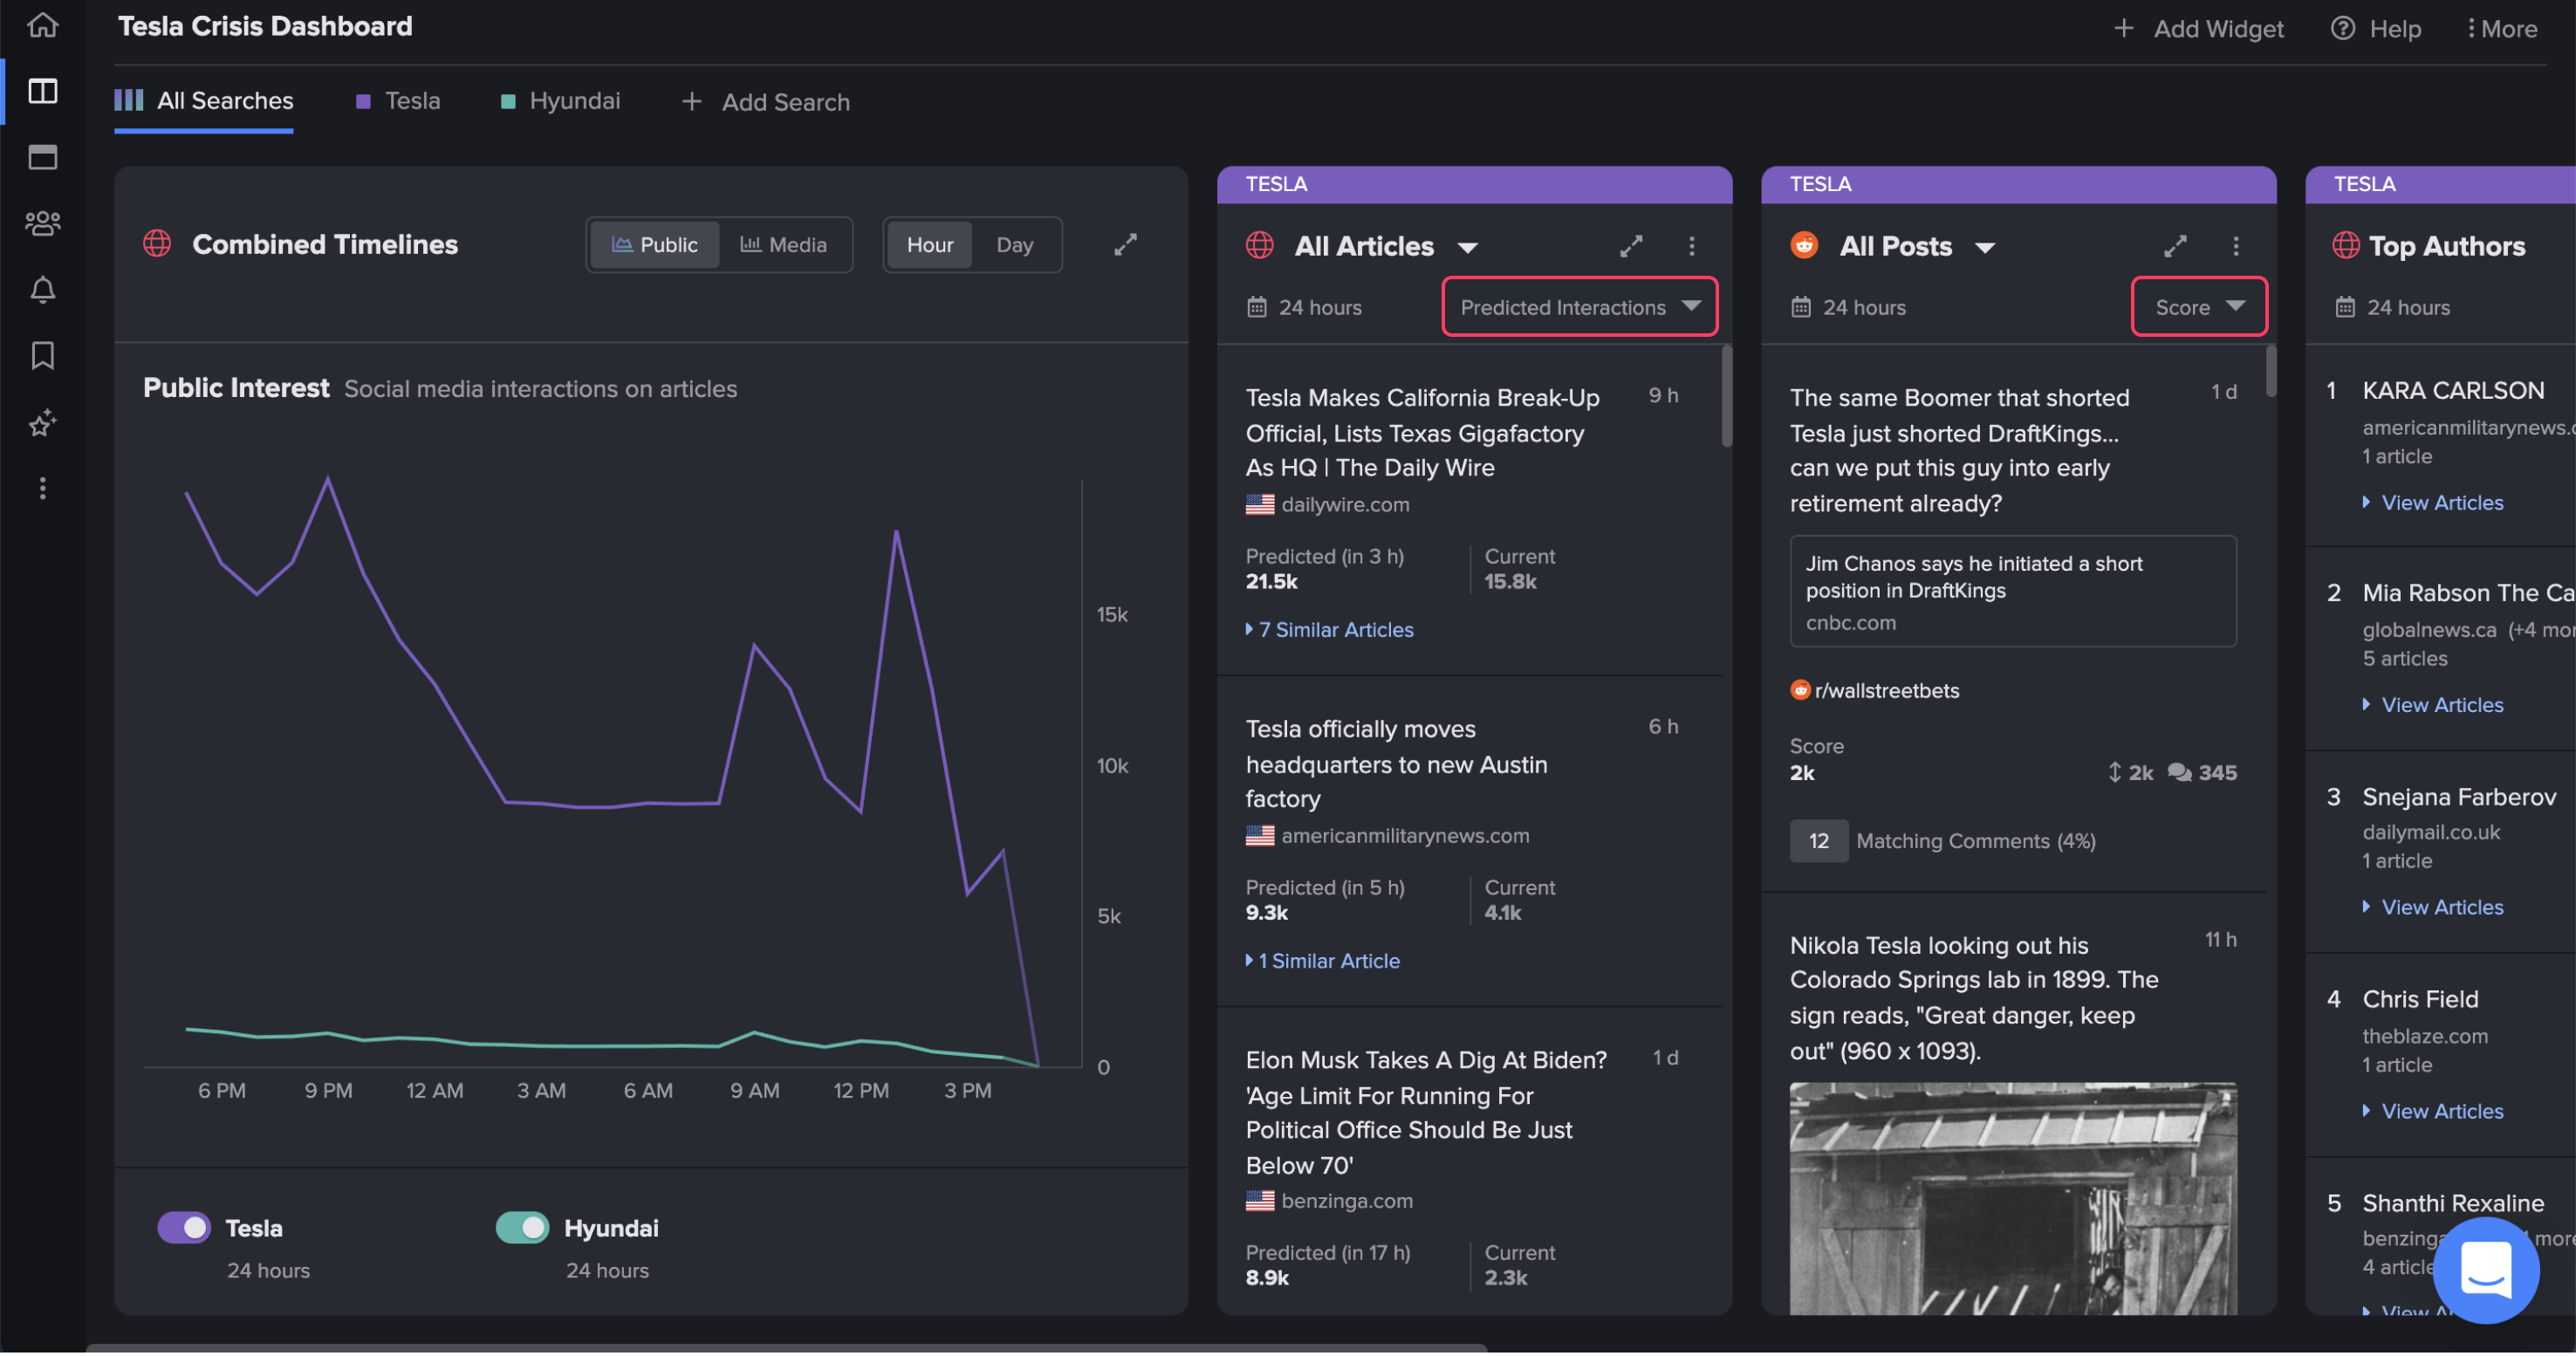Open the More menu in header
This screenshot has height=1356, width=2576.
[x=2501, y=28]
